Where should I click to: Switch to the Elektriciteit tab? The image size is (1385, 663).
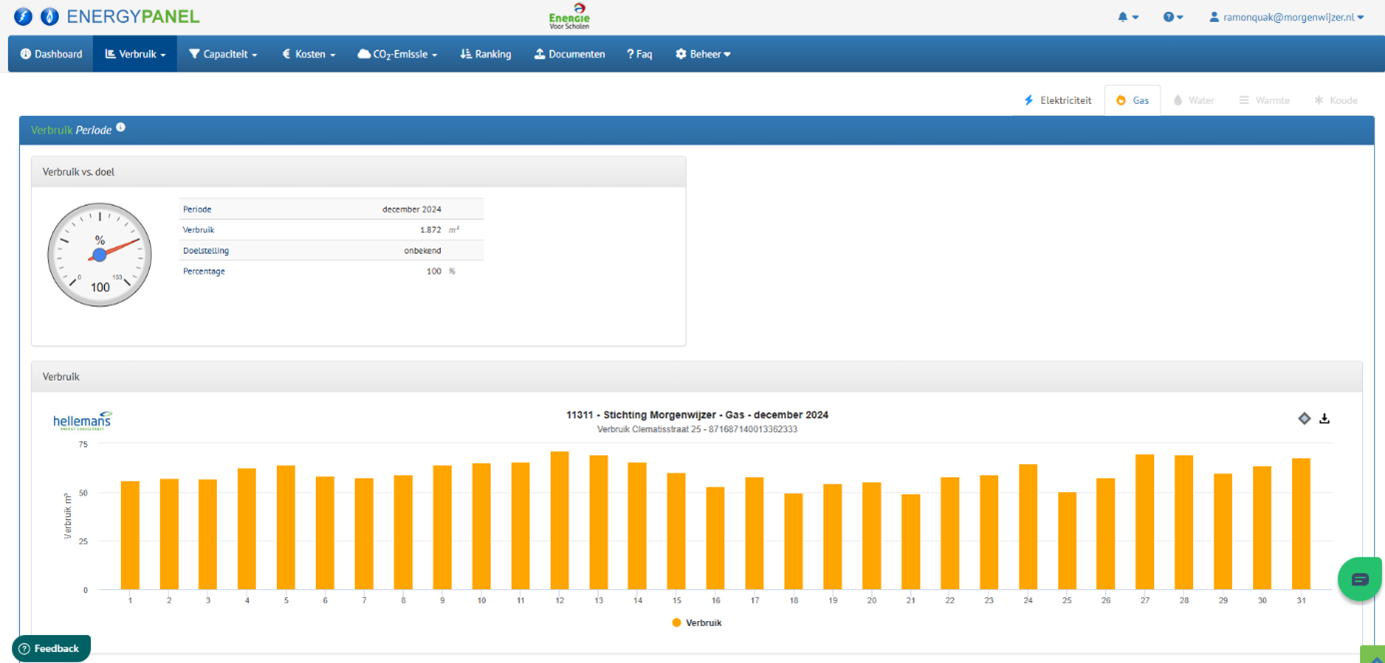click(1057, 100)
